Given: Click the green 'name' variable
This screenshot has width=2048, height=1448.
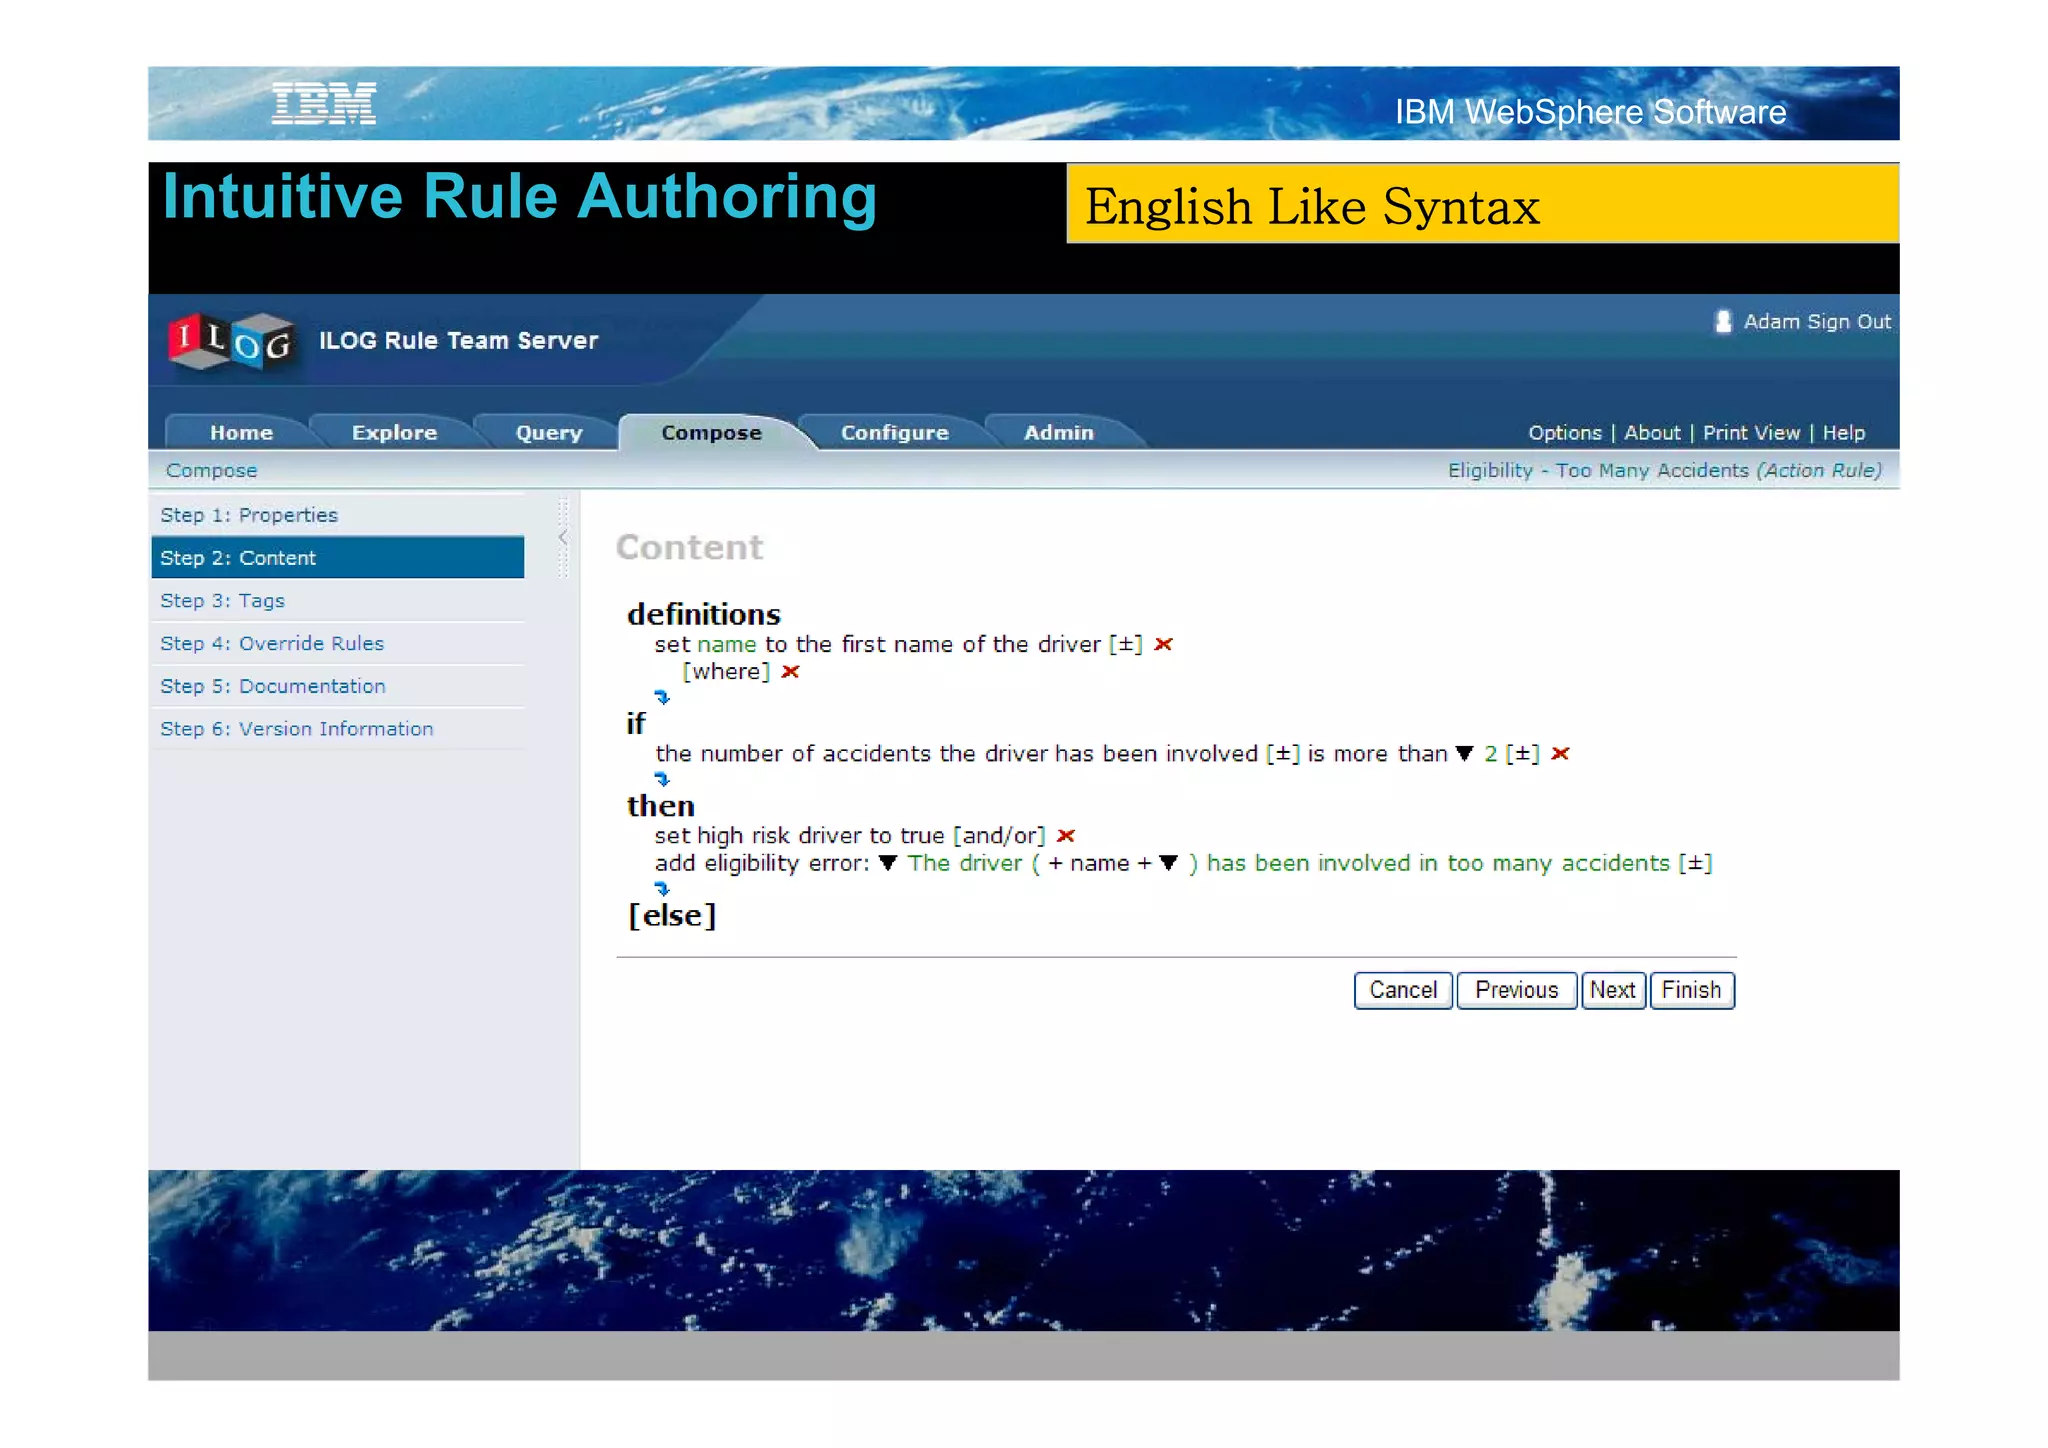Looking at the screenshot, I should click(727, 645).
